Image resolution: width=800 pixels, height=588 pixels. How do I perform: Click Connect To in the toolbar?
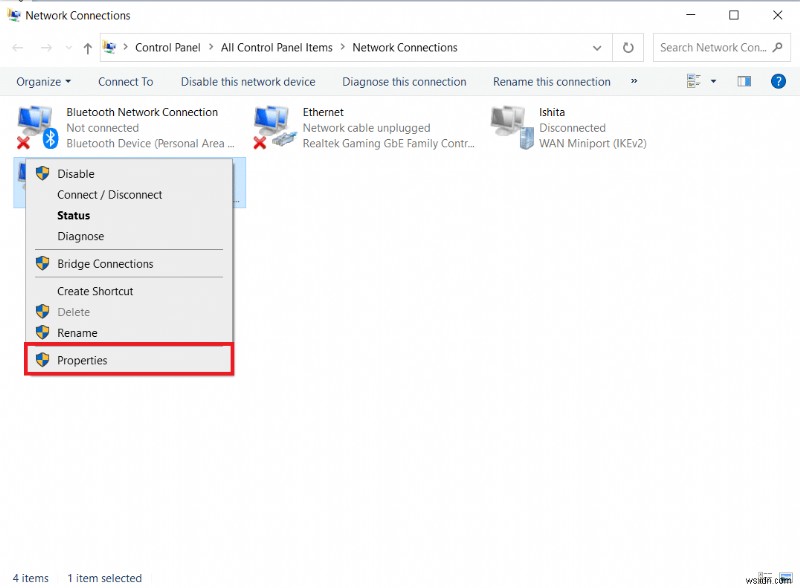click(x=126, y=82)
